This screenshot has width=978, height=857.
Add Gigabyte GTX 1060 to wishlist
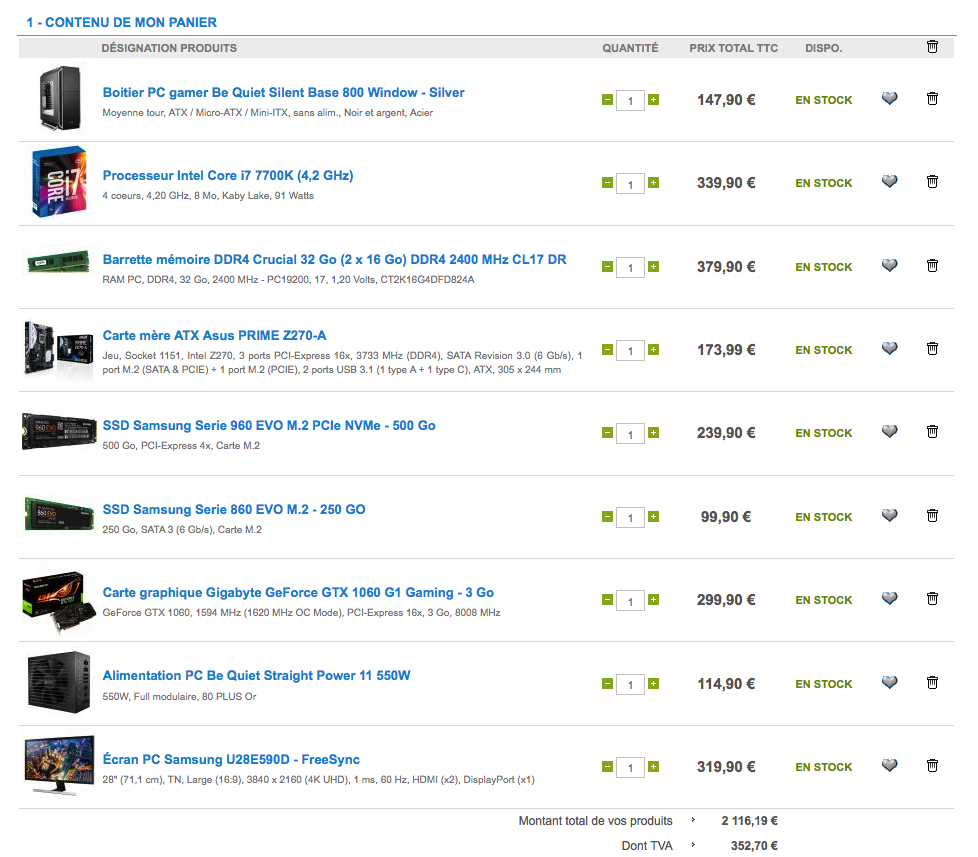tap(889, 599)
